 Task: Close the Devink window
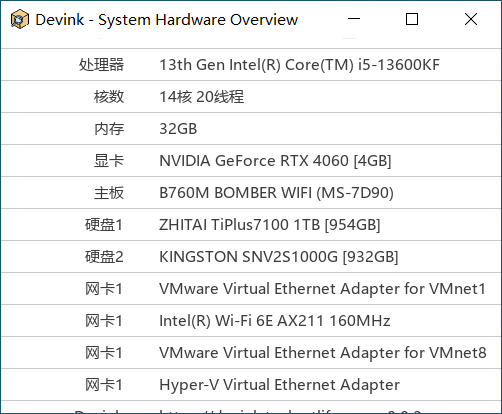(x=471, y=19)
